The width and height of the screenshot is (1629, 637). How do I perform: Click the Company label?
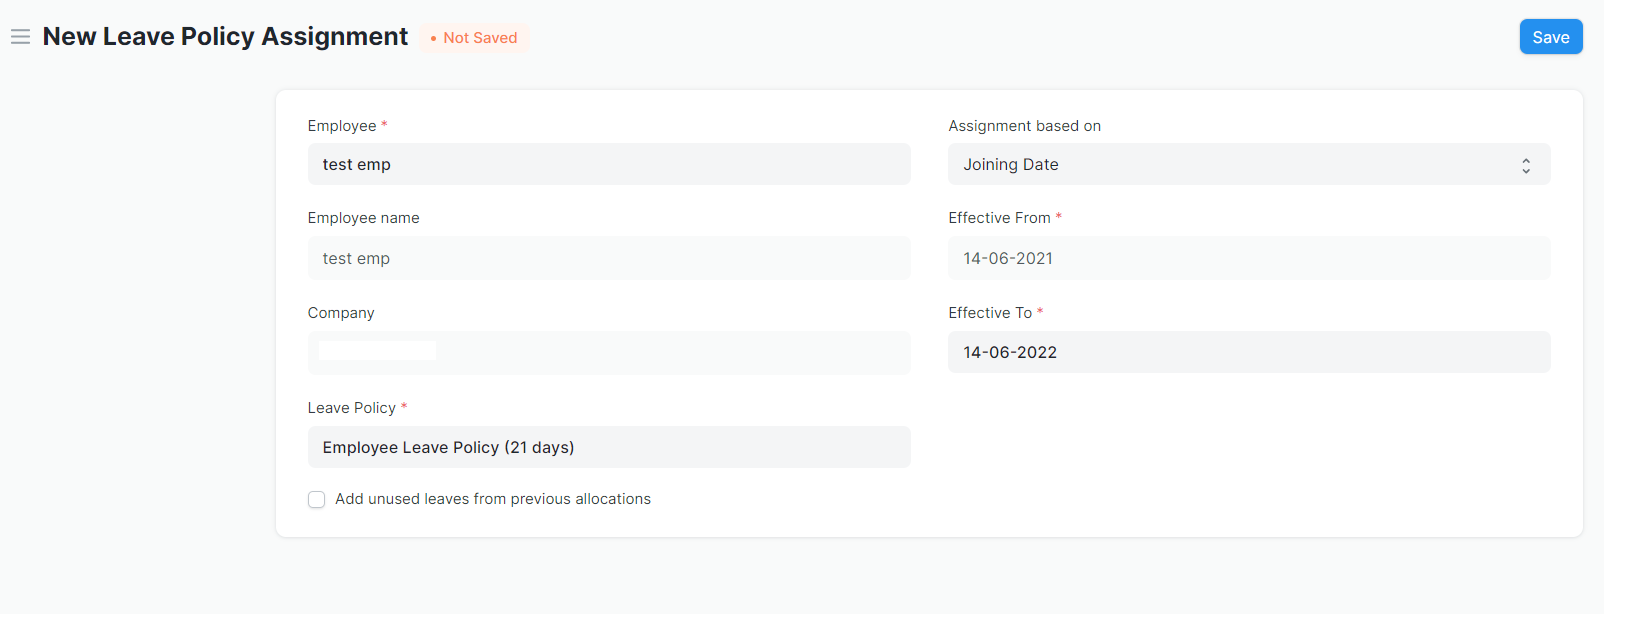point(341,313)
